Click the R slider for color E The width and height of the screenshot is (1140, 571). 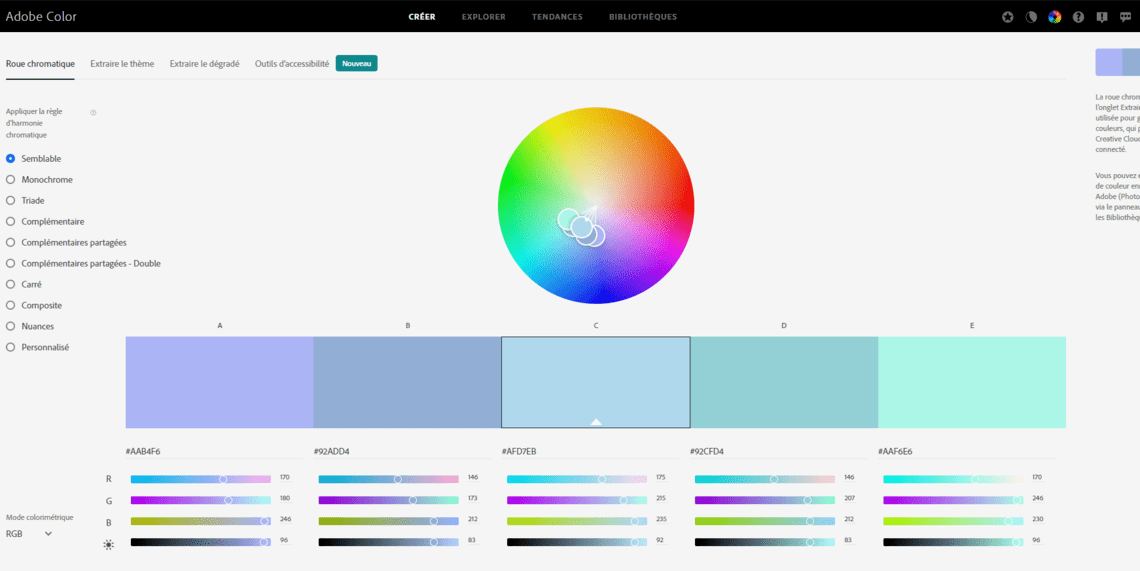point(953,479)
